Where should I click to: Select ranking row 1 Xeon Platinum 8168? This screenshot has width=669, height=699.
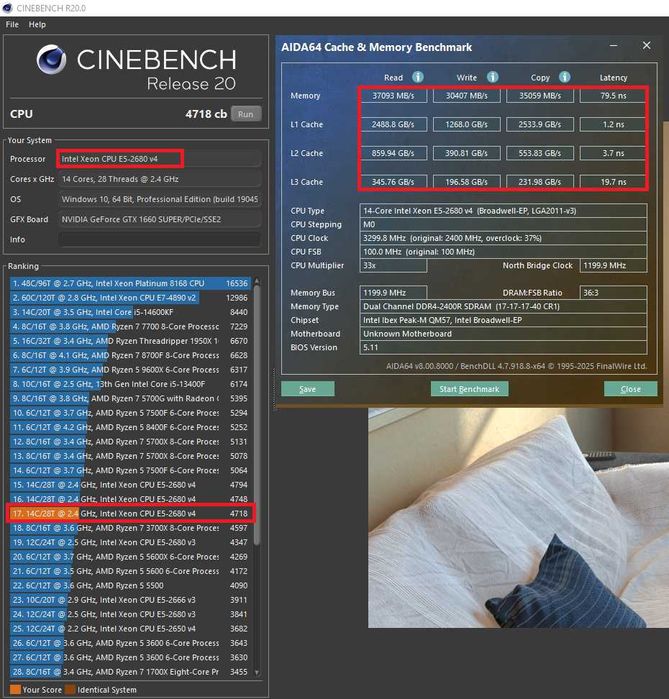(130, 284)
